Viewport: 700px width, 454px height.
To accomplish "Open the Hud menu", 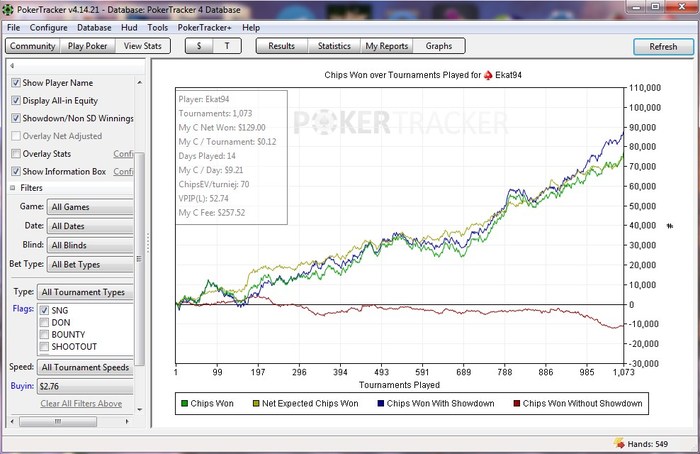I will 129,28.
